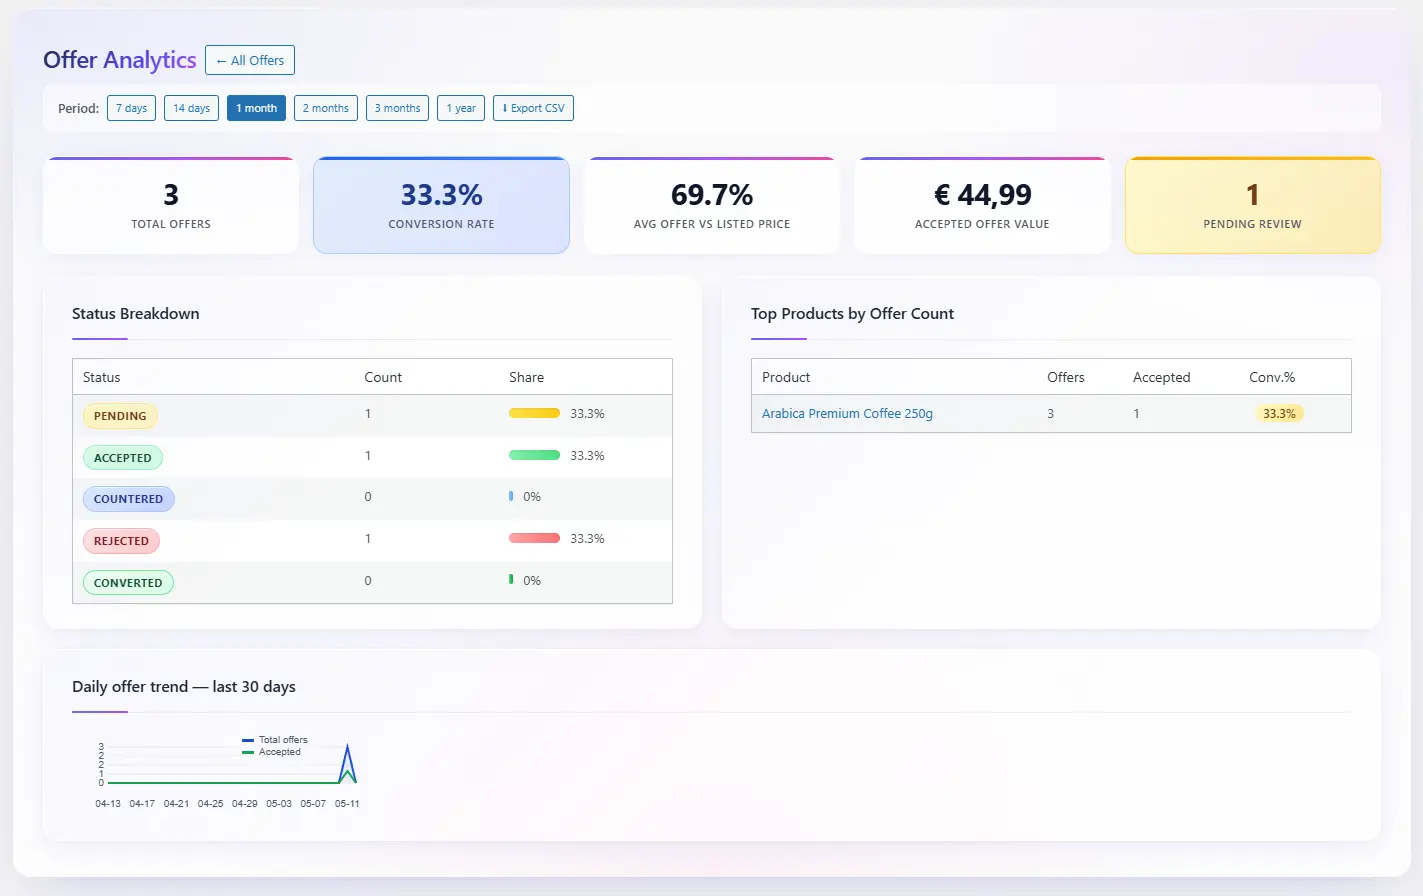1423x896 pixels.
Task: Click the 04-13 date label on chart
Action: click(108, 803)
